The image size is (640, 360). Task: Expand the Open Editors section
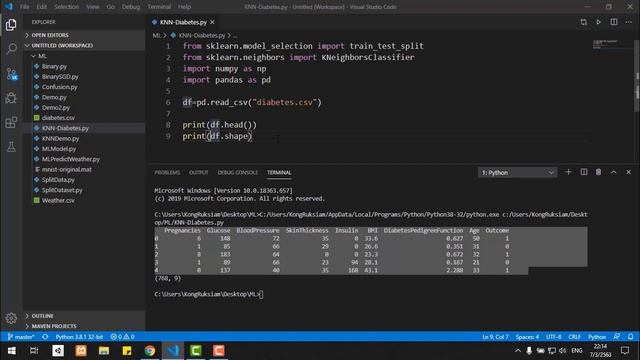pos(84,35)
